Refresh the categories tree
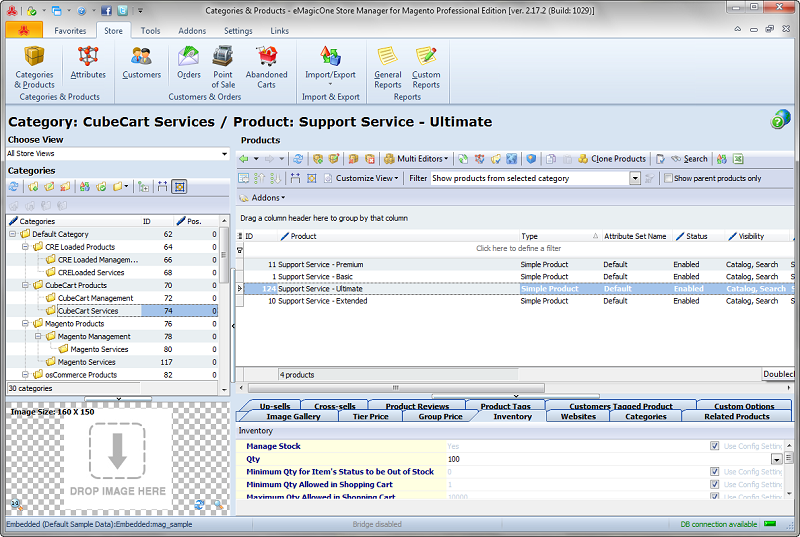The image size is (800, 537). pos(14,187)
